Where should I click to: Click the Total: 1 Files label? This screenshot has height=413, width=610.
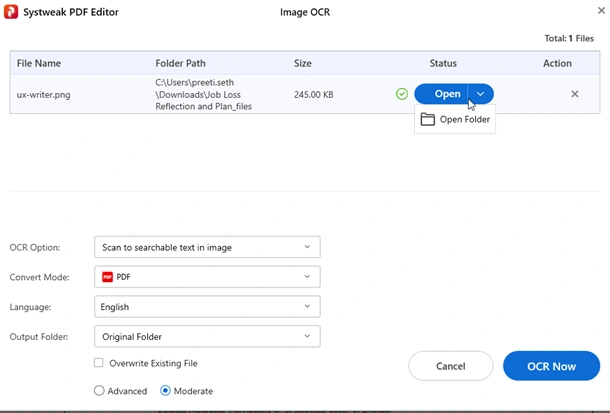click(x=569, y=38)
